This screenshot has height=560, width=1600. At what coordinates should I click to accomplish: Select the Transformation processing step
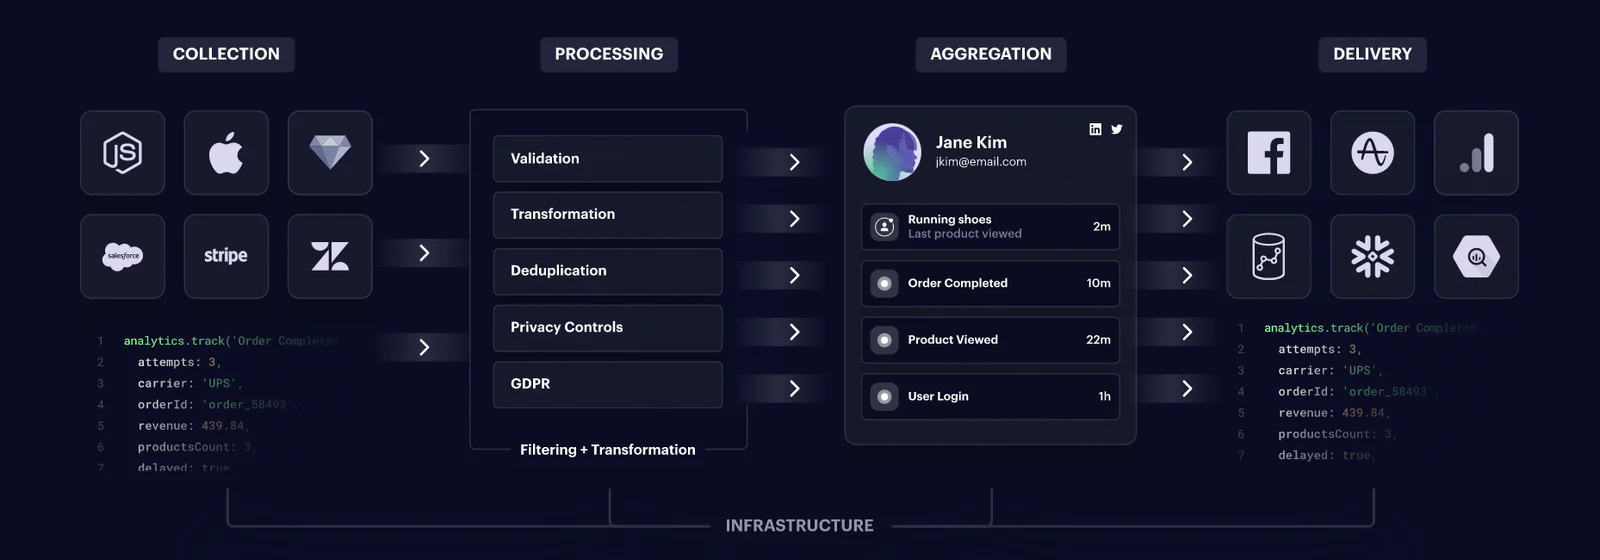point(608,215)
